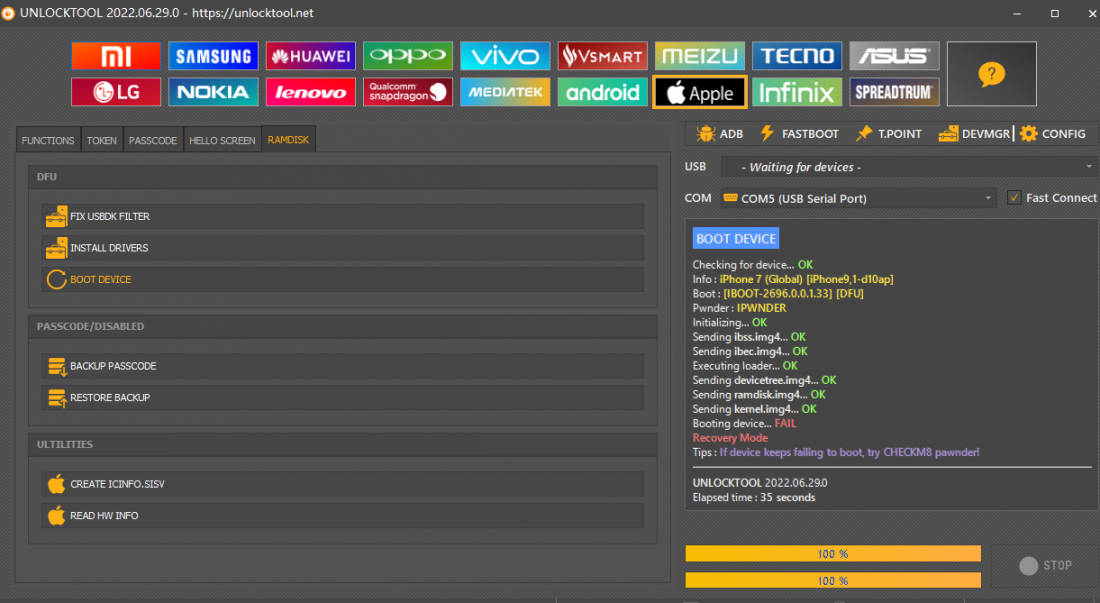Click the 'Recovery Mode' log line
The width and height of the screenshot is (1100, 603).
point(730,438)
